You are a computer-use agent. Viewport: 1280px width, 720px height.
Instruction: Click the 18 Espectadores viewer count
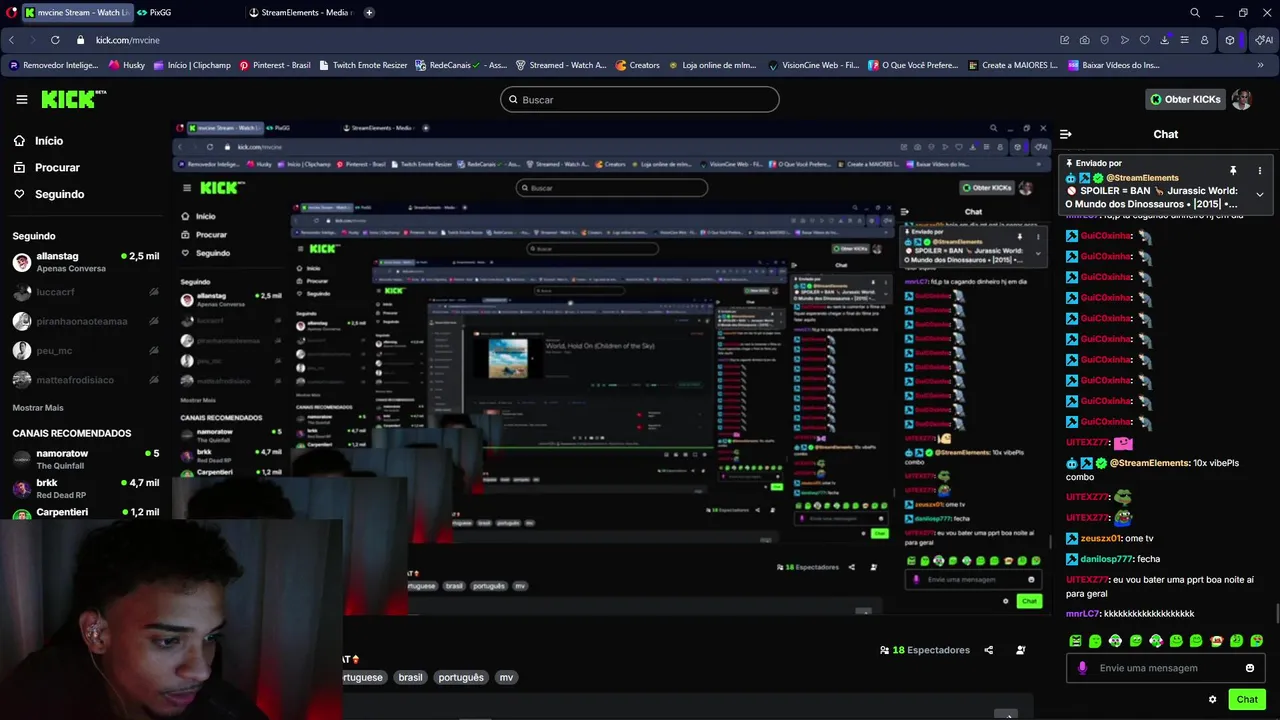(x=925, y=650)
